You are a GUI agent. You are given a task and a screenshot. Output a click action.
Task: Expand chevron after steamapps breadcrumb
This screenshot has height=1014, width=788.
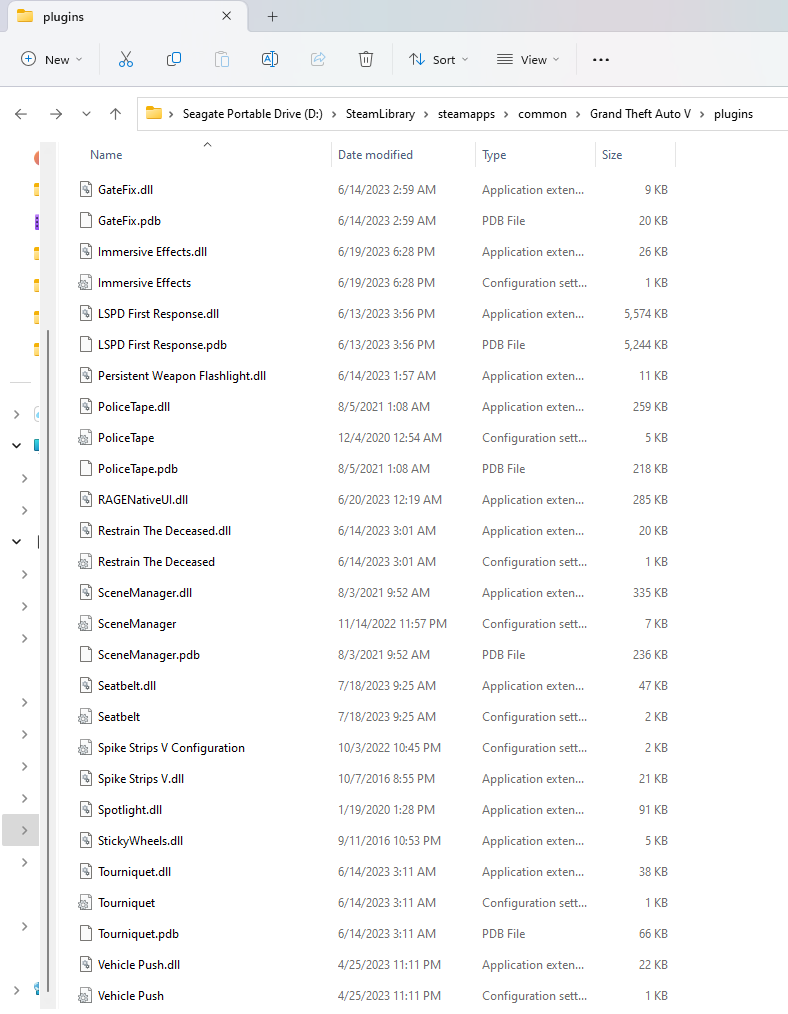(x=506, y=114)
